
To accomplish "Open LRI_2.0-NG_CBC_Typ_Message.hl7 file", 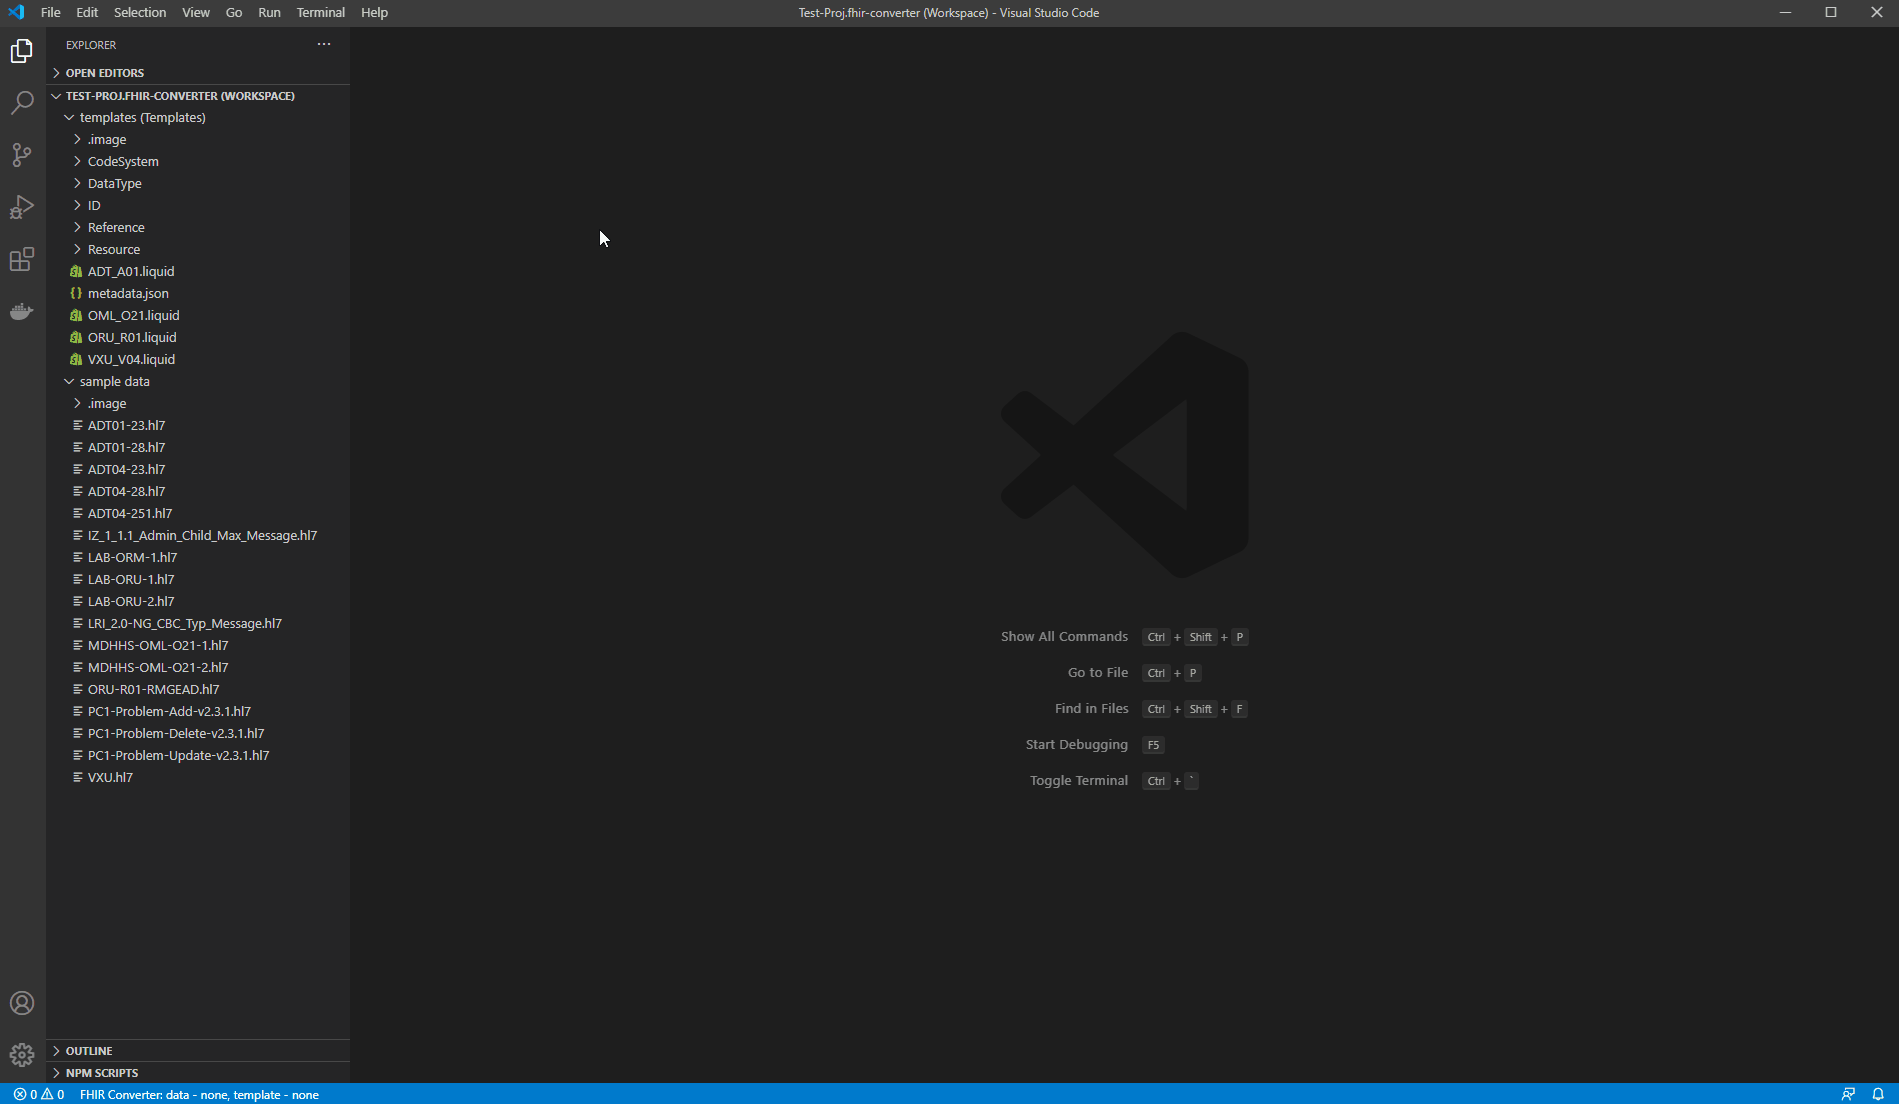I will [x=198, y=623].
